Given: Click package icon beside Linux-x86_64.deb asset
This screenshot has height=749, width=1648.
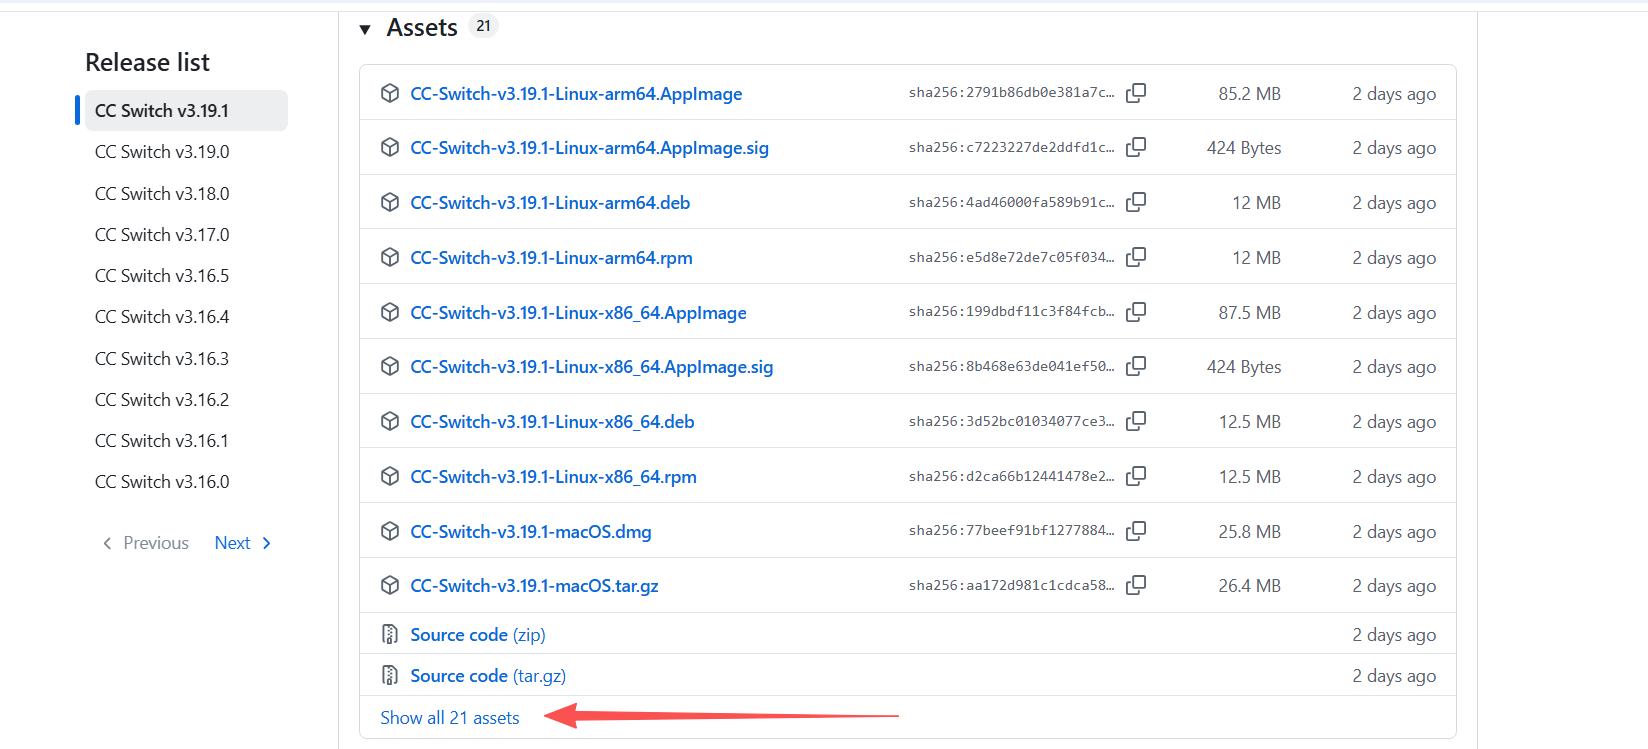Looking at the screenshot, I should point(390,421).
